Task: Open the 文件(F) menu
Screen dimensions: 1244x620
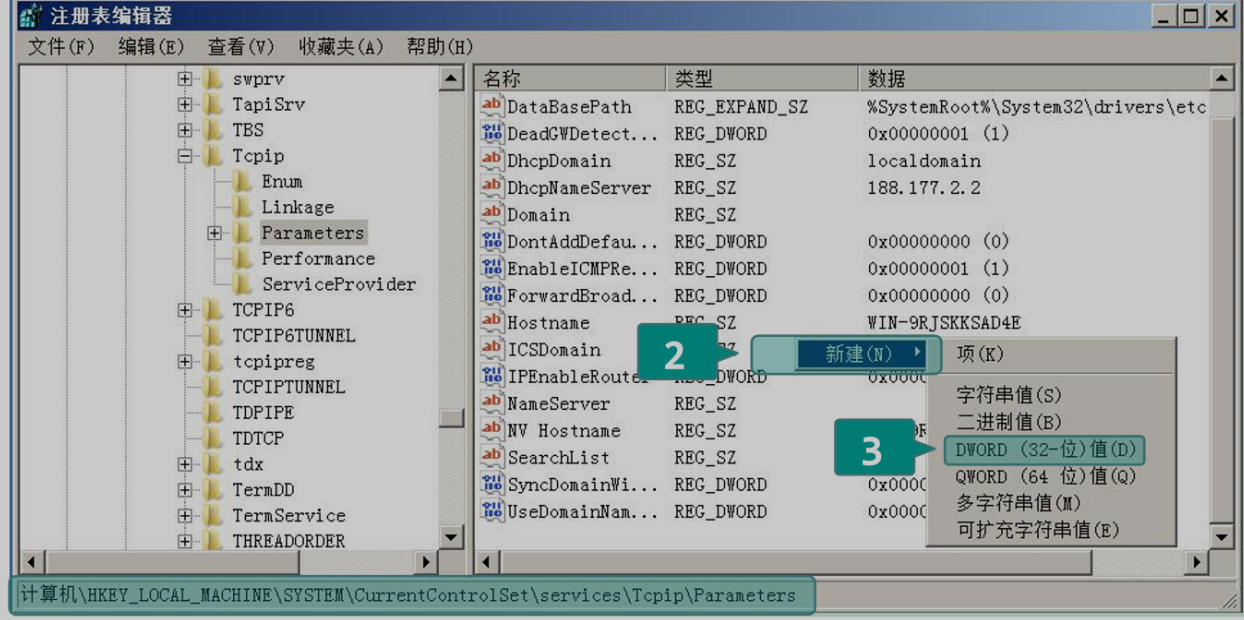Action: pyautogui.click(x=60, y=47)
